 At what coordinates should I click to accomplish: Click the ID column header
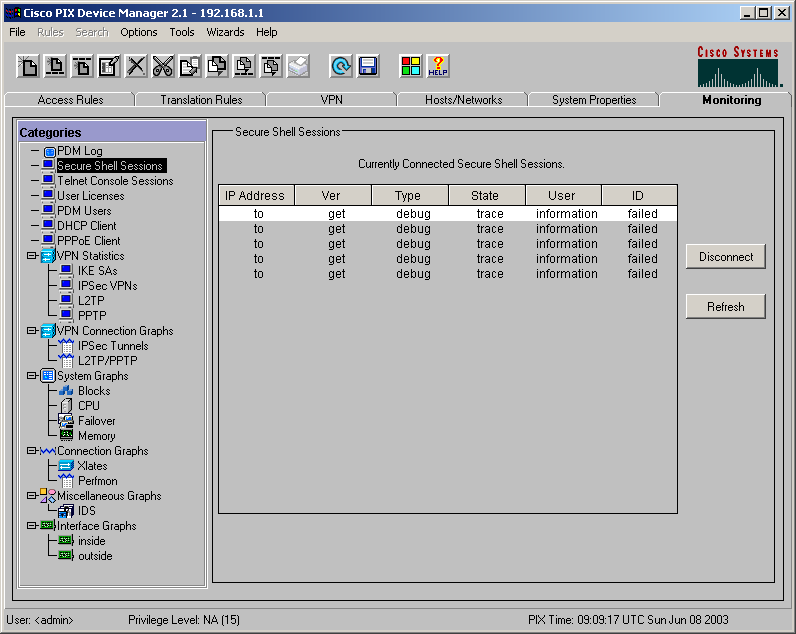(640, 195)
